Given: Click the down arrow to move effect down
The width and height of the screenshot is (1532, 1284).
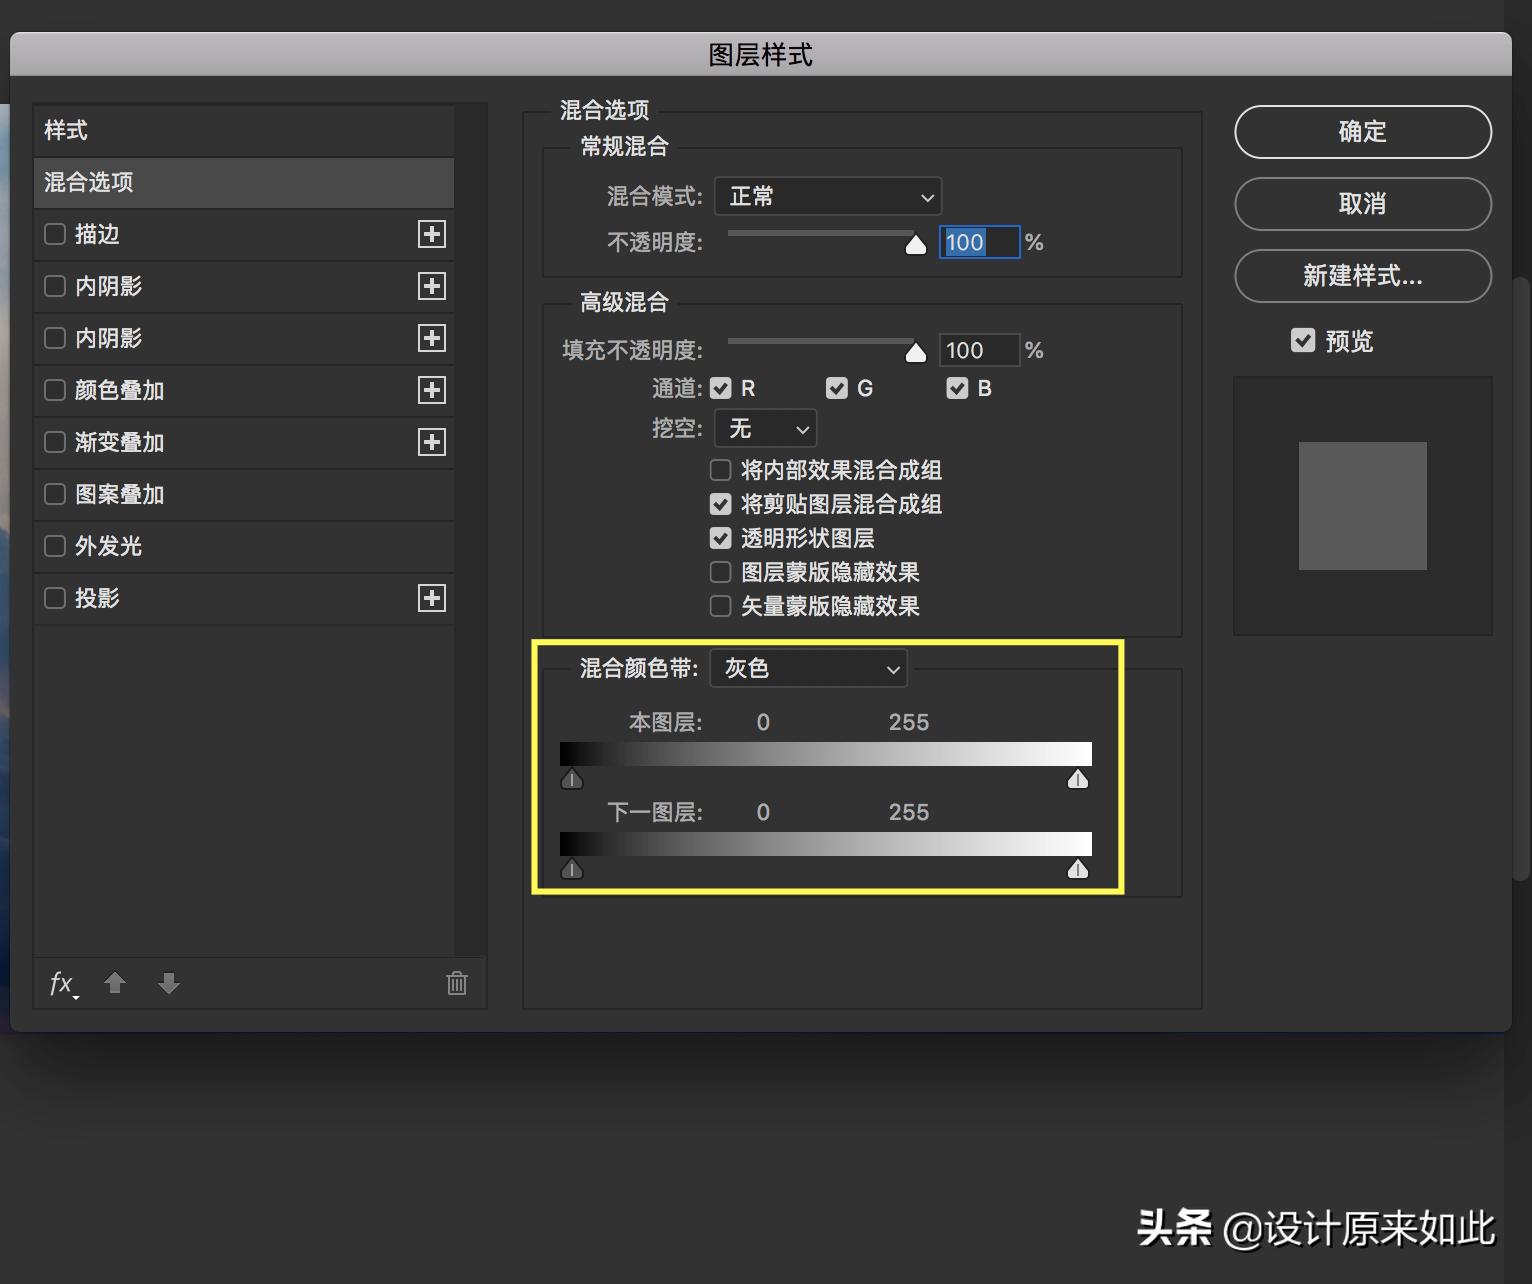Looking at the screenshot, I should tap(168, 984).
